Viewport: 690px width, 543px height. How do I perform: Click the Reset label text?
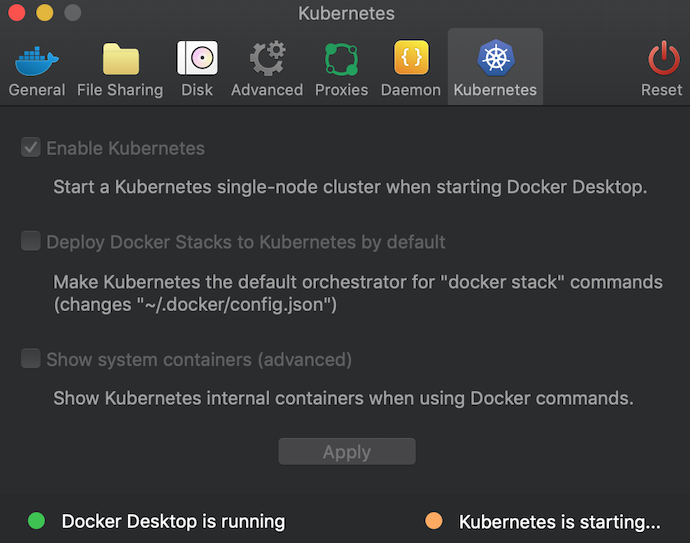[x=662, y=90]
